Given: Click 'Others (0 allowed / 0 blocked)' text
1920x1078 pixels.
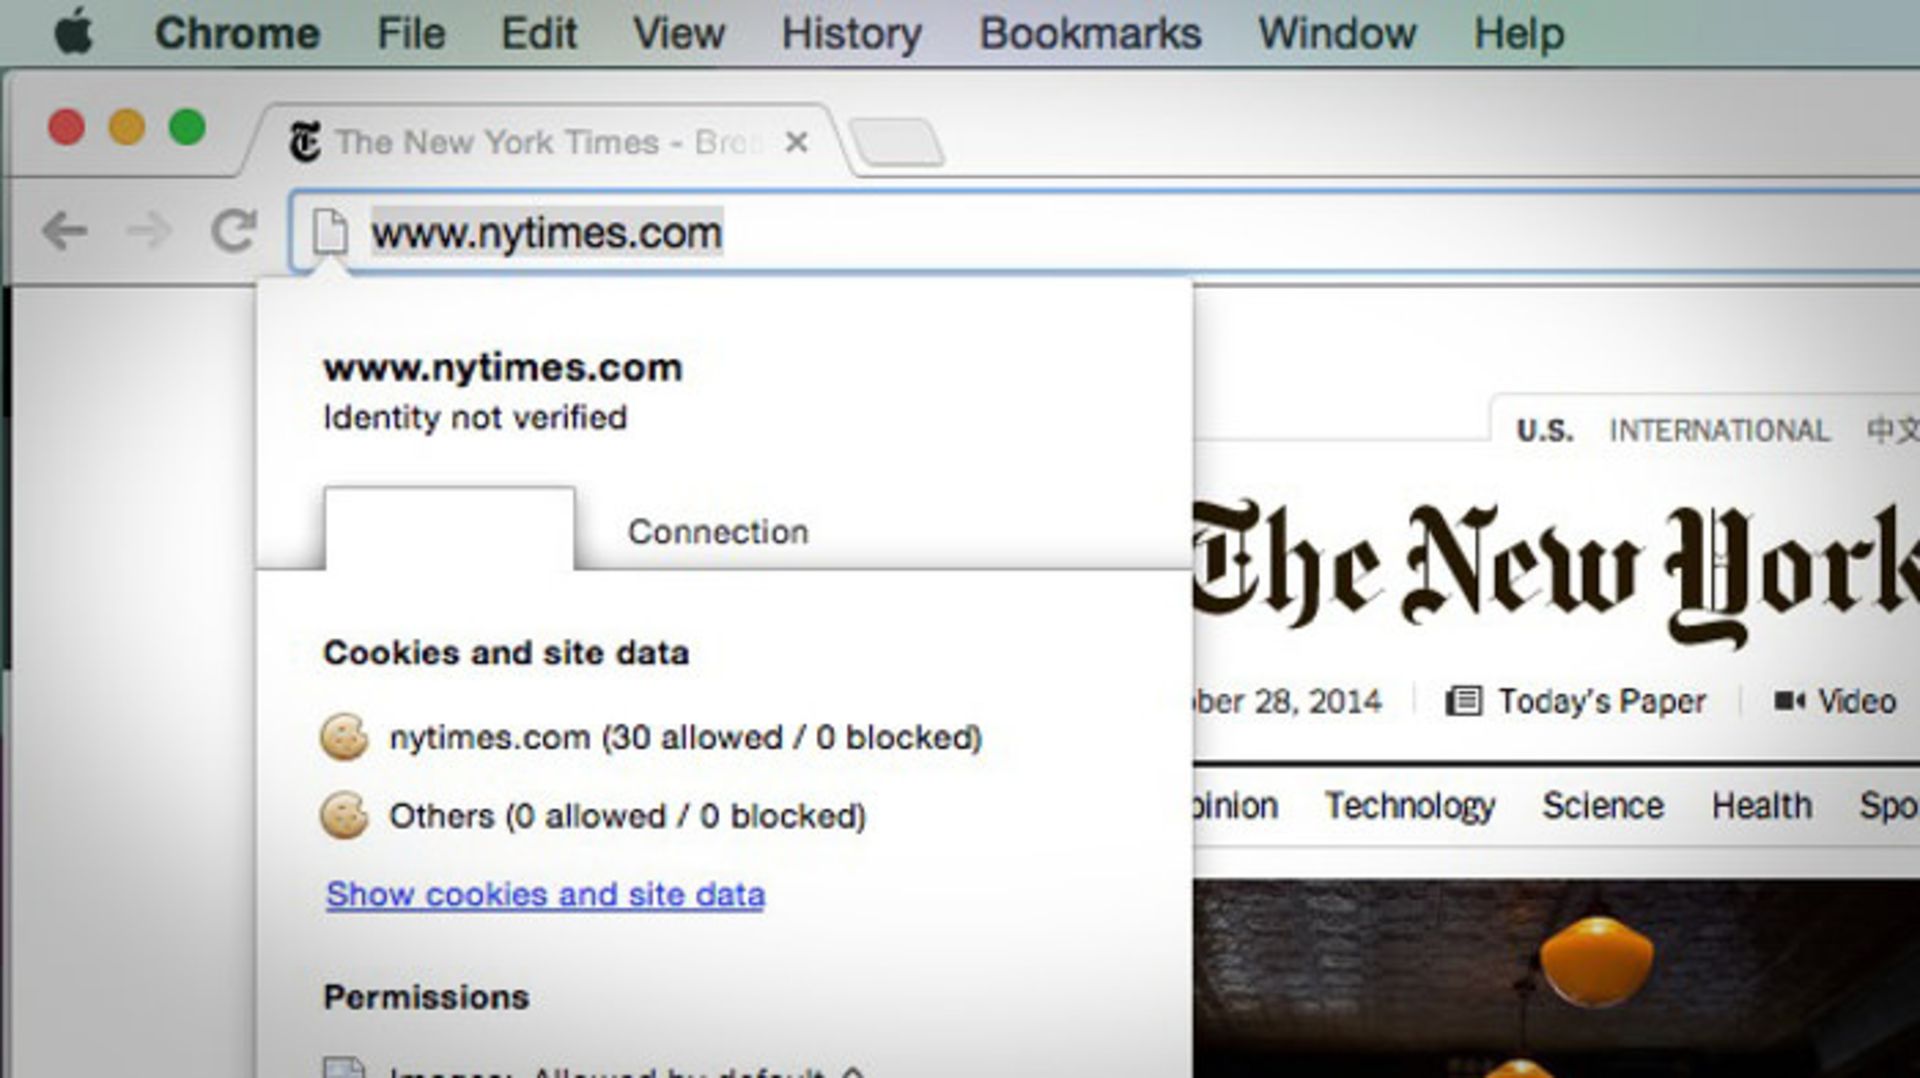Looking at the screenshot, I should tap(627, 816).
